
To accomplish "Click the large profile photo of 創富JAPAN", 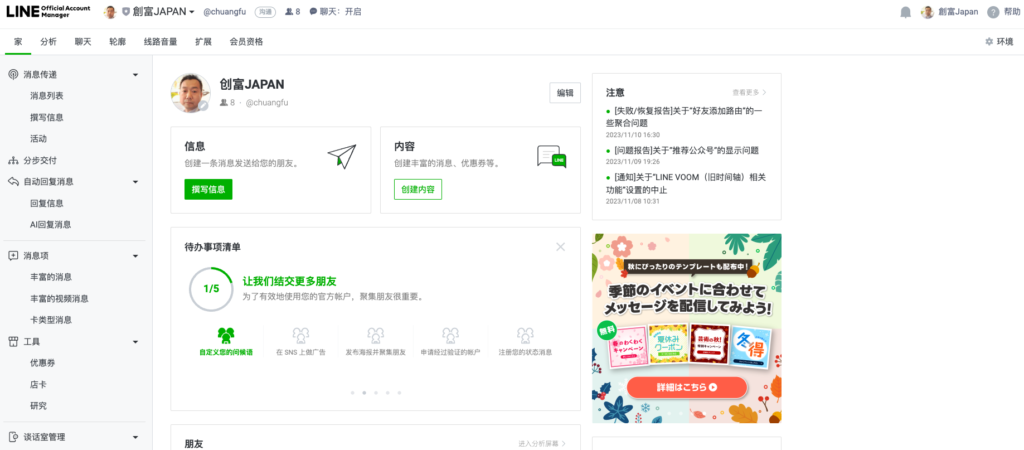I will point(191,93).
